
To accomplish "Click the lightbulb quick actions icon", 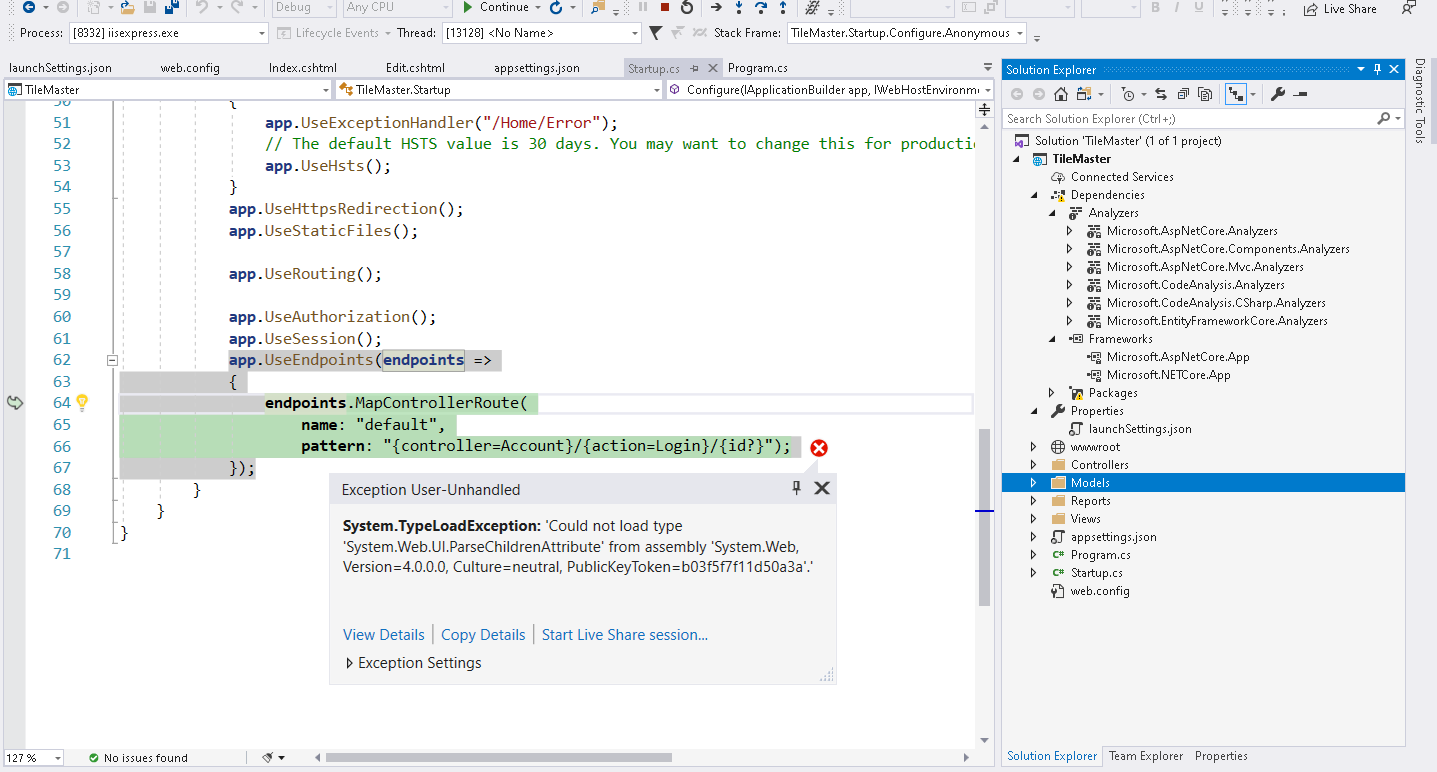I will 82,403.
